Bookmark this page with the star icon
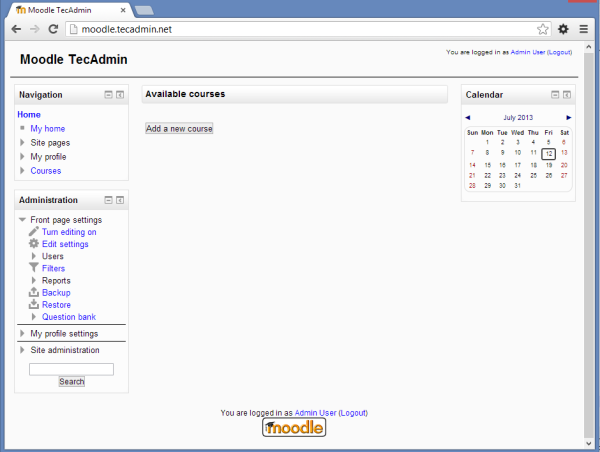Image resolution: width=600 pixels, height=452 pixels. click(543, 30)
